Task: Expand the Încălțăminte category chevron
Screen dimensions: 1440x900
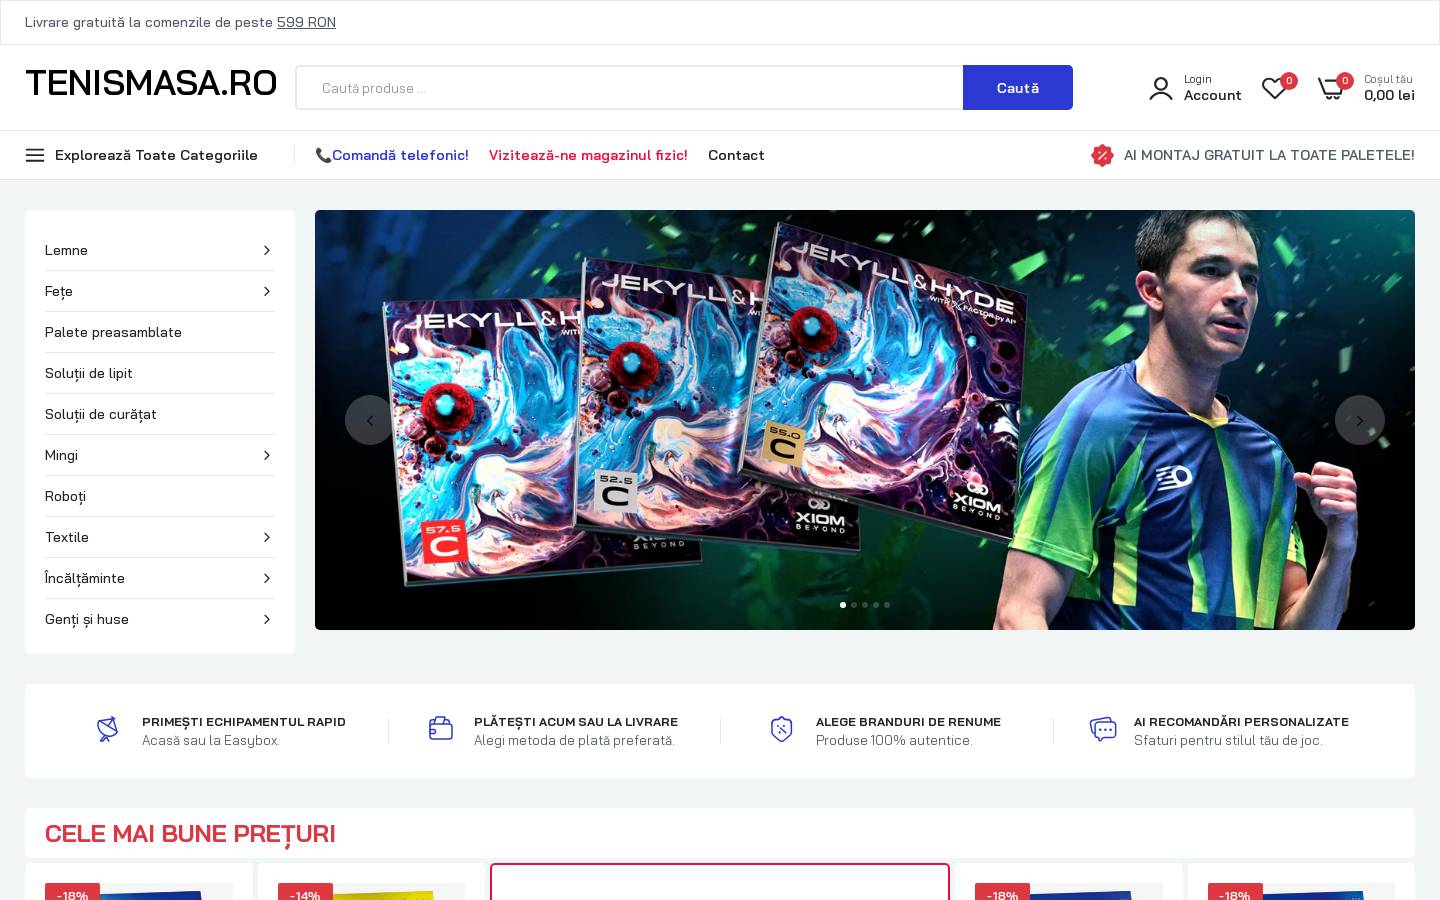Action: click(x=266, y=578)
